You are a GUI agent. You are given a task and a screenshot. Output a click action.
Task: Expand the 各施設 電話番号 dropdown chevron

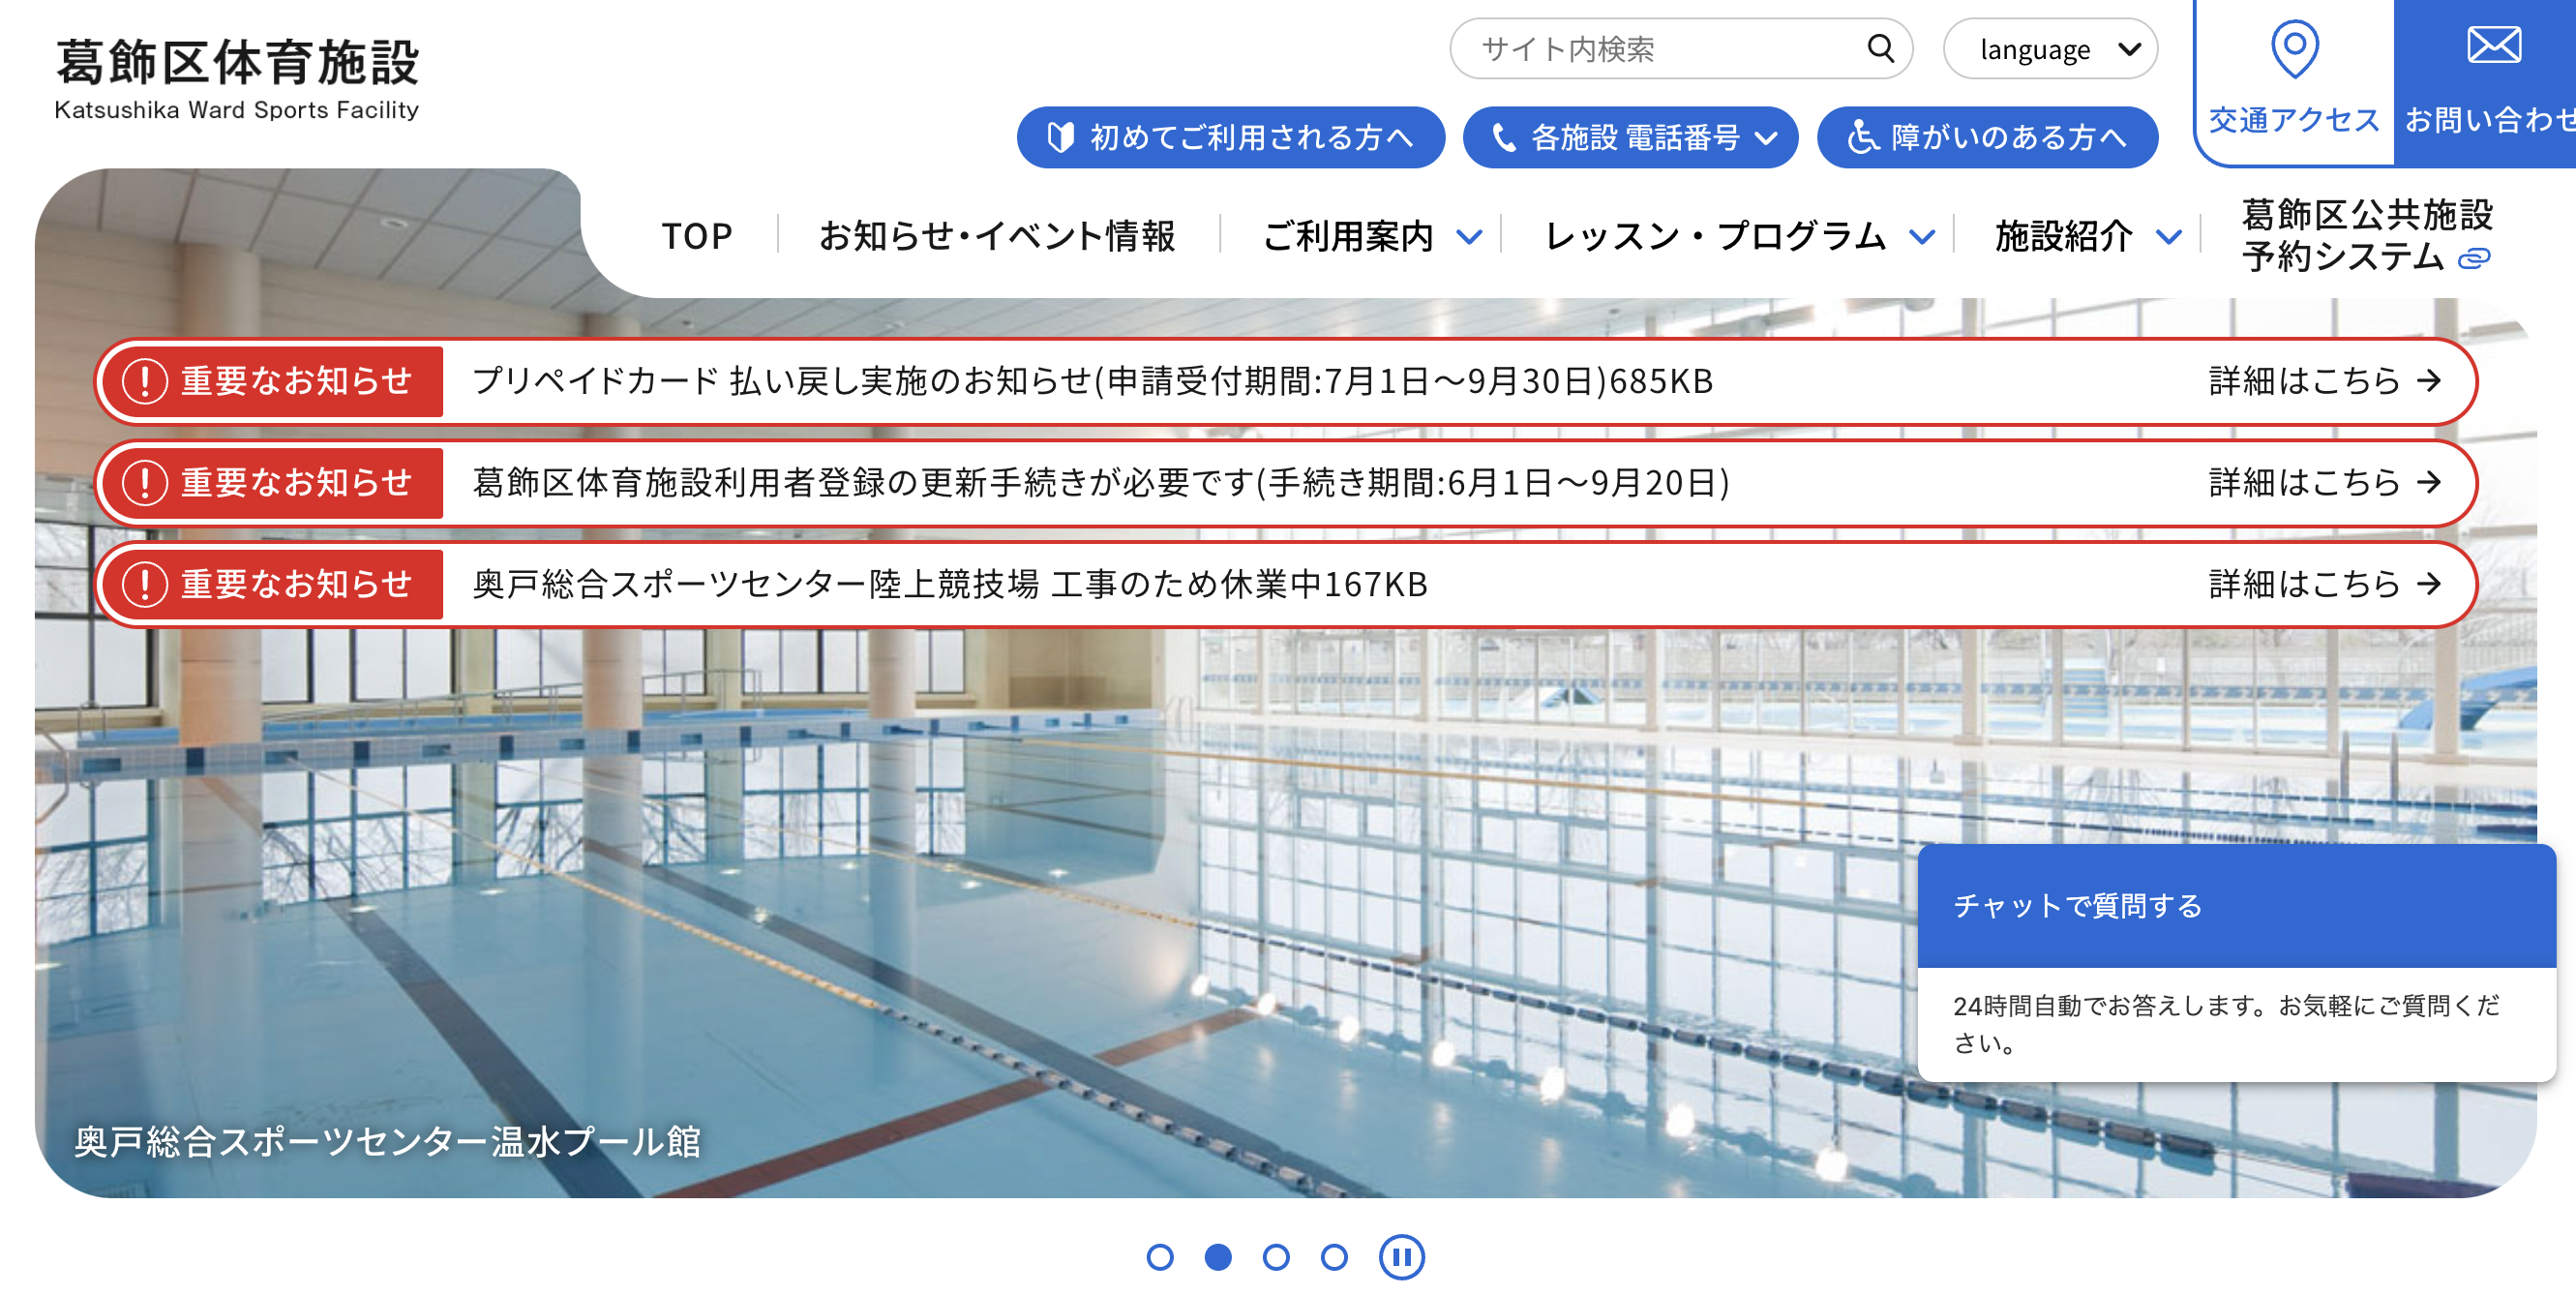[x=1766, y=138]
